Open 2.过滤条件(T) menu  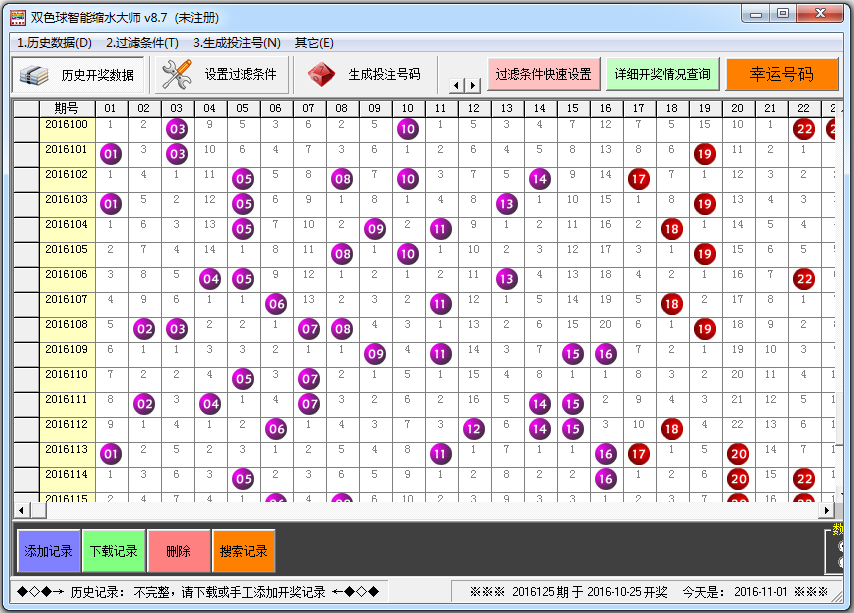pos(142,42)
